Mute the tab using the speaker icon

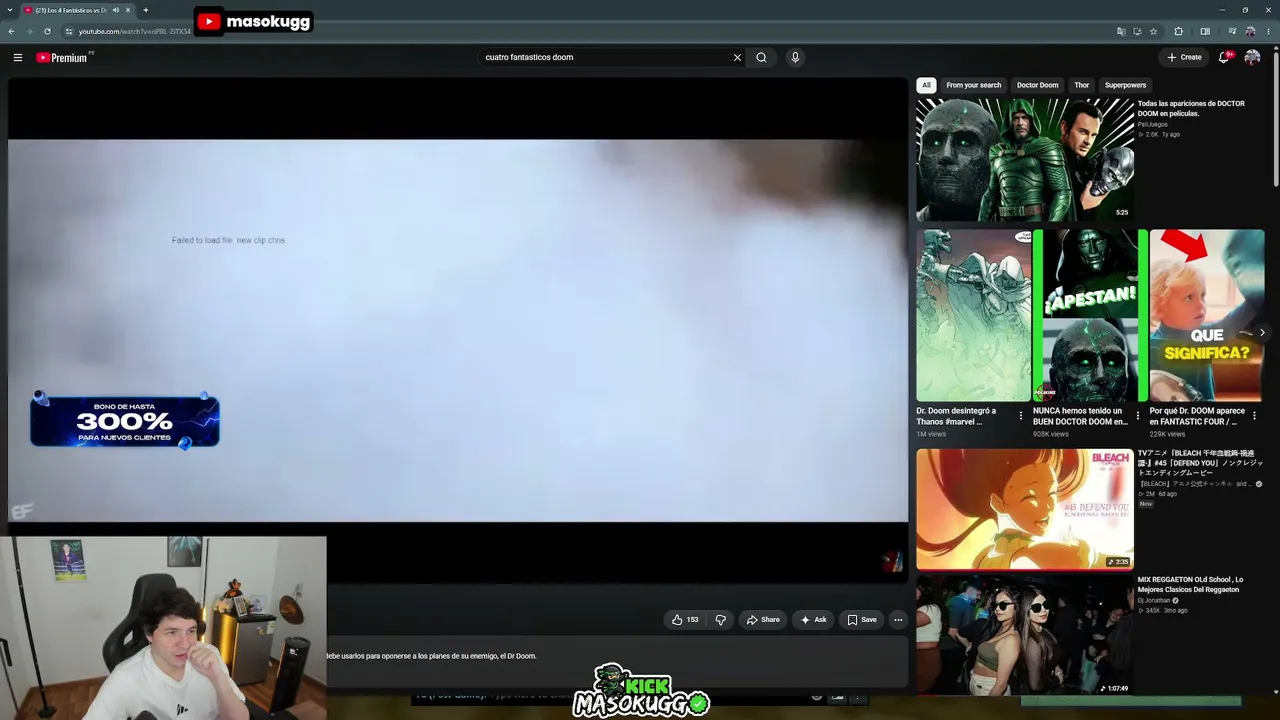pyautogui.click(x=116, y=10)
